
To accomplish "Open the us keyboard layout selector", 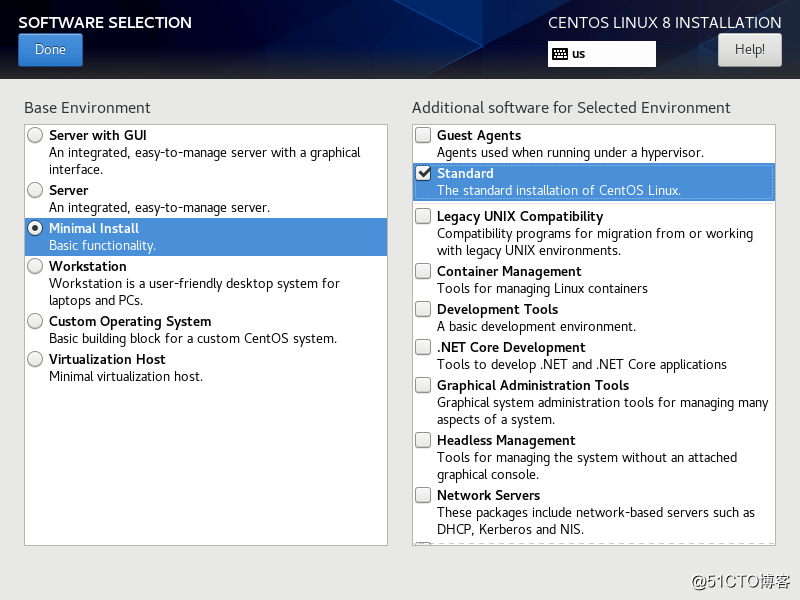I will pyautogui.click(x=602, y=54).
